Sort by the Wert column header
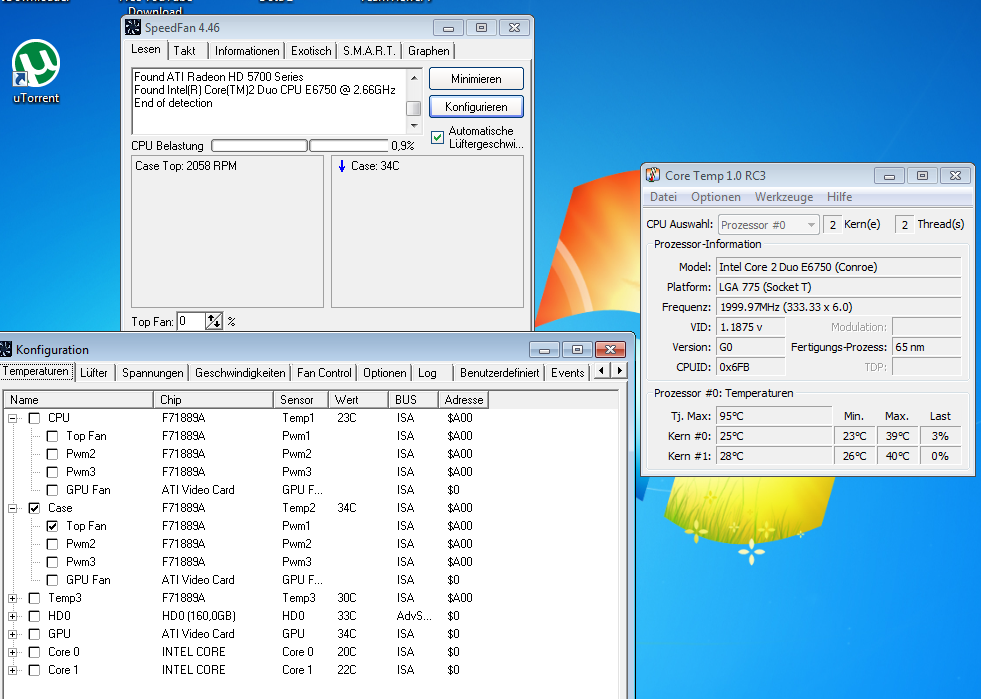Image resolution: width=981 pixels, height=699 pixels. 358,399
